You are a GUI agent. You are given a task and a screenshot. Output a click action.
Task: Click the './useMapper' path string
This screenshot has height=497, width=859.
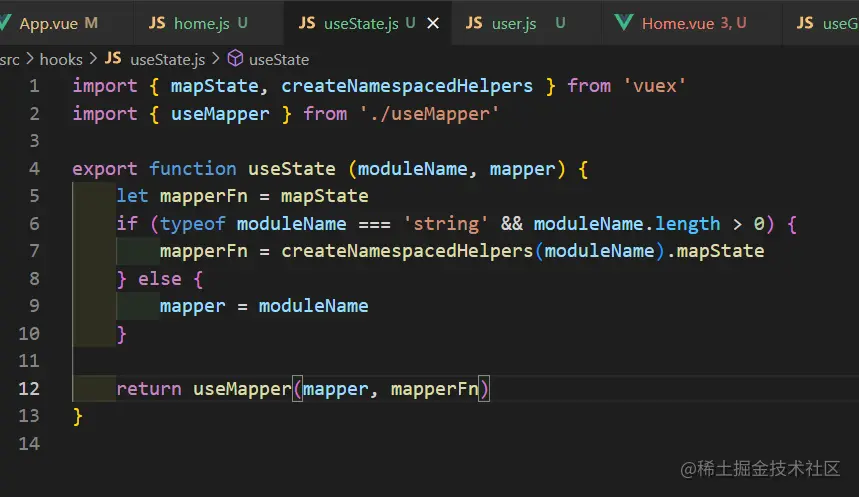point(429,114)
